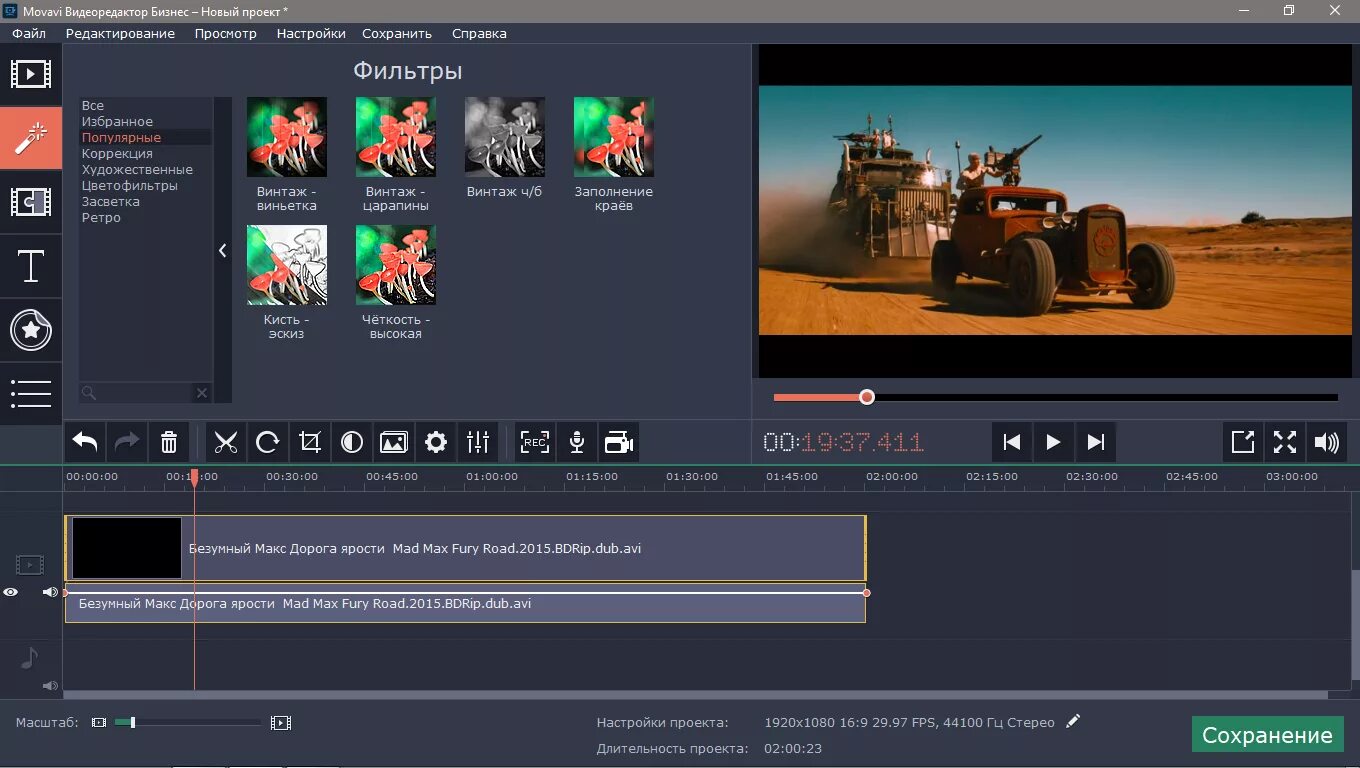This screenshot has width=1360, height=768.
Task: Select the Коррекция filter category
Action: (x=117, y=153)
